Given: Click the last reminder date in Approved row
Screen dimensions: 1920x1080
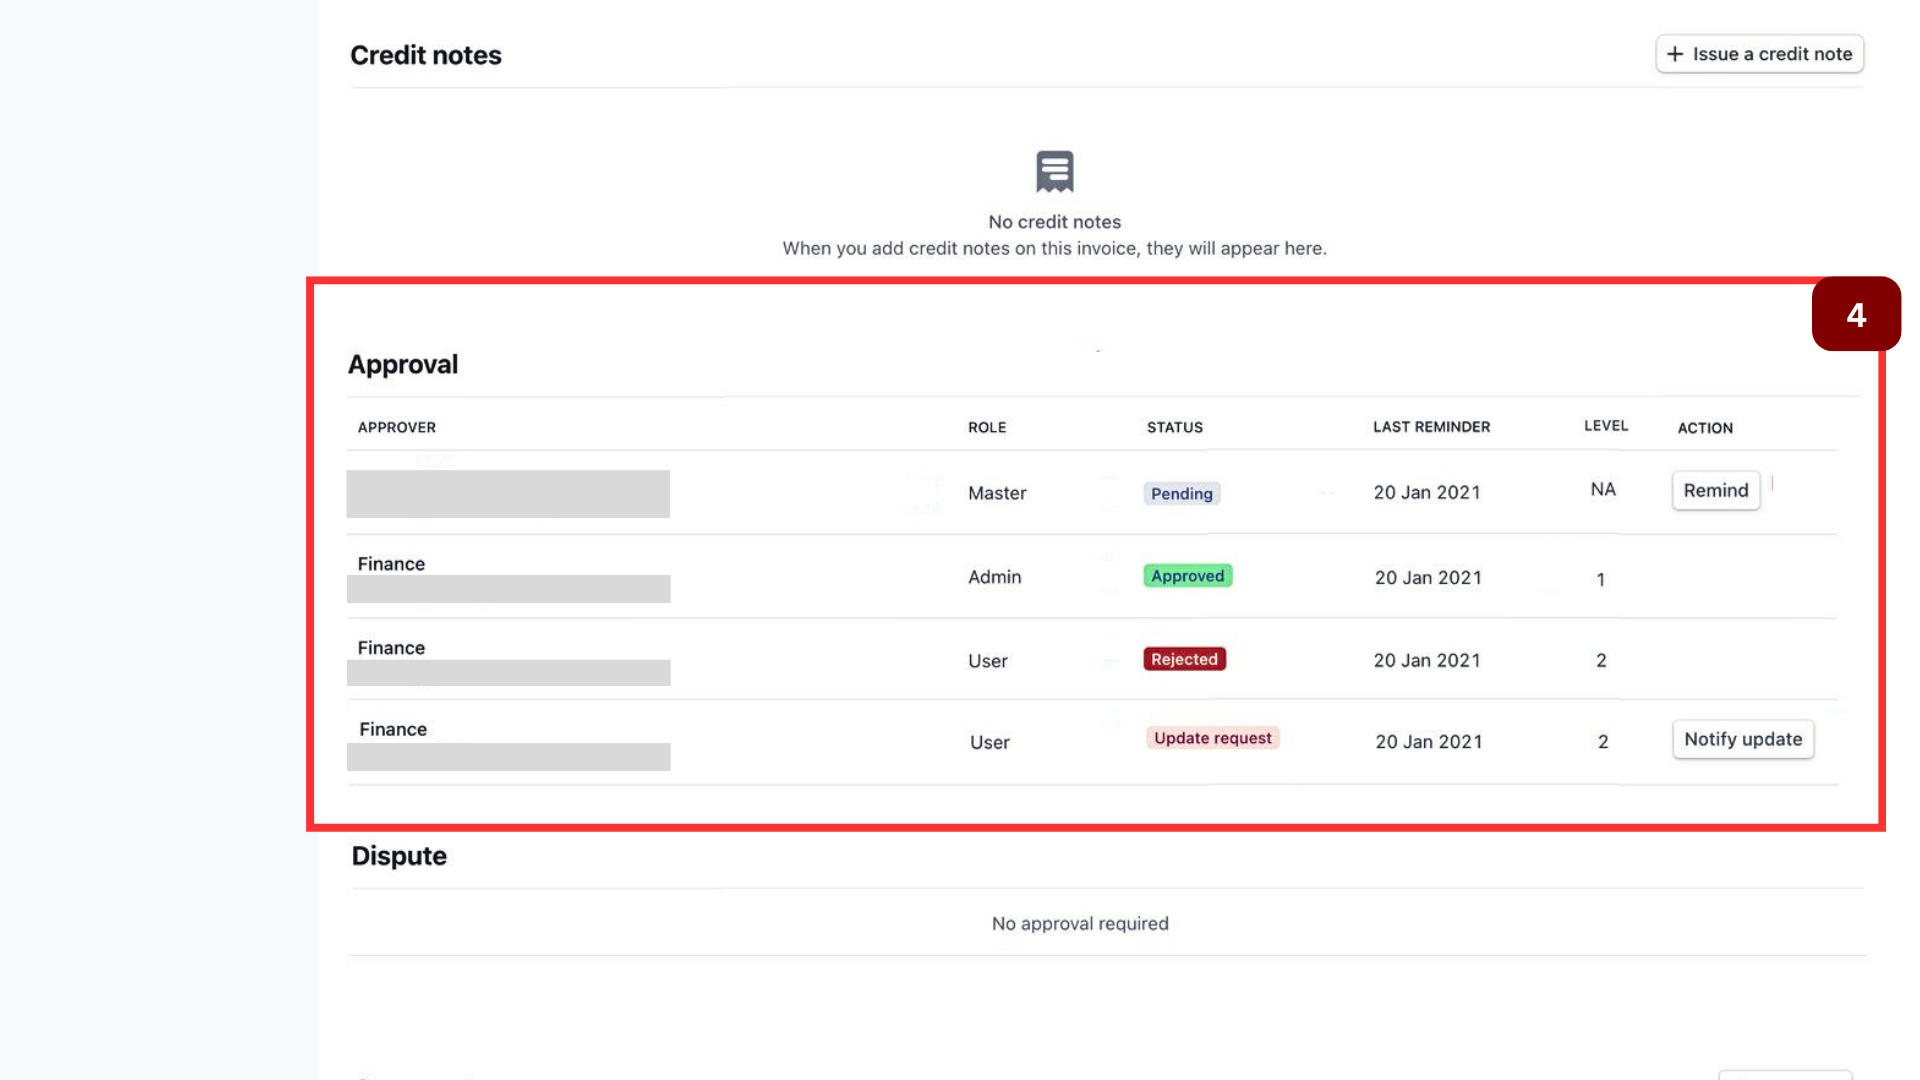Looking at the screenshot, I should click(1428, 577).
